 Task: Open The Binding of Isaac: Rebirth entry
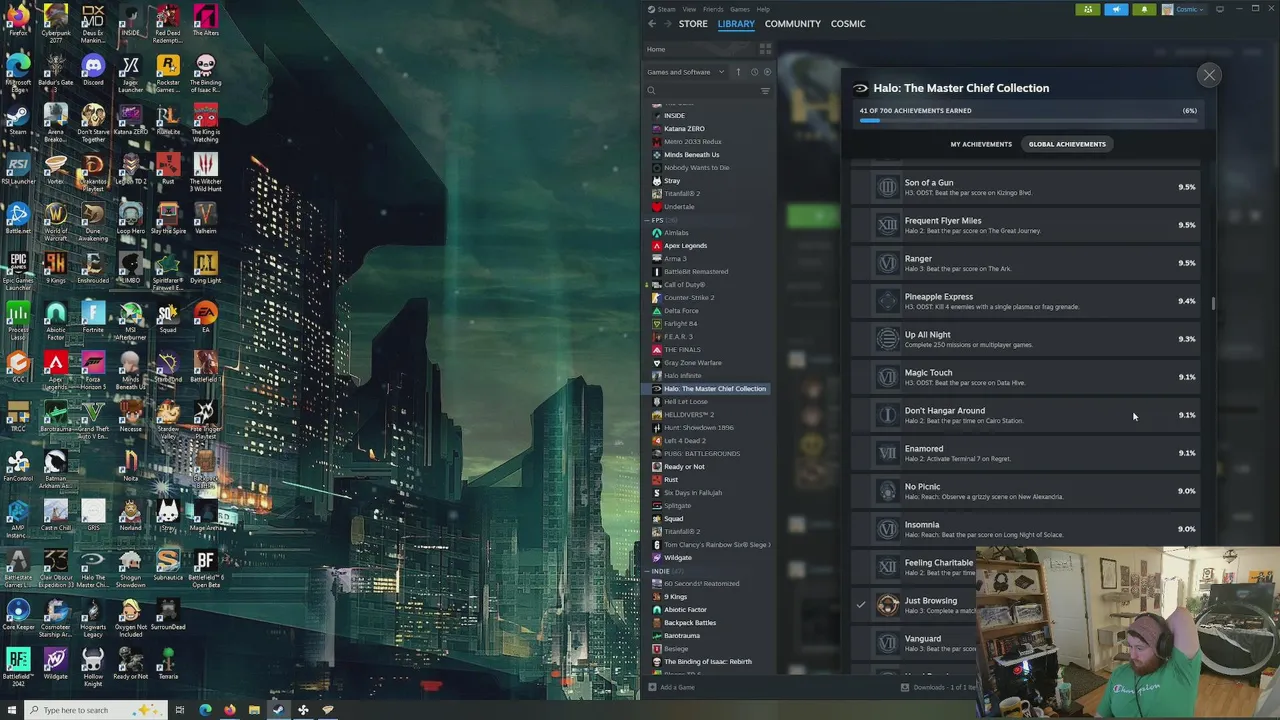tap(707, 662)
